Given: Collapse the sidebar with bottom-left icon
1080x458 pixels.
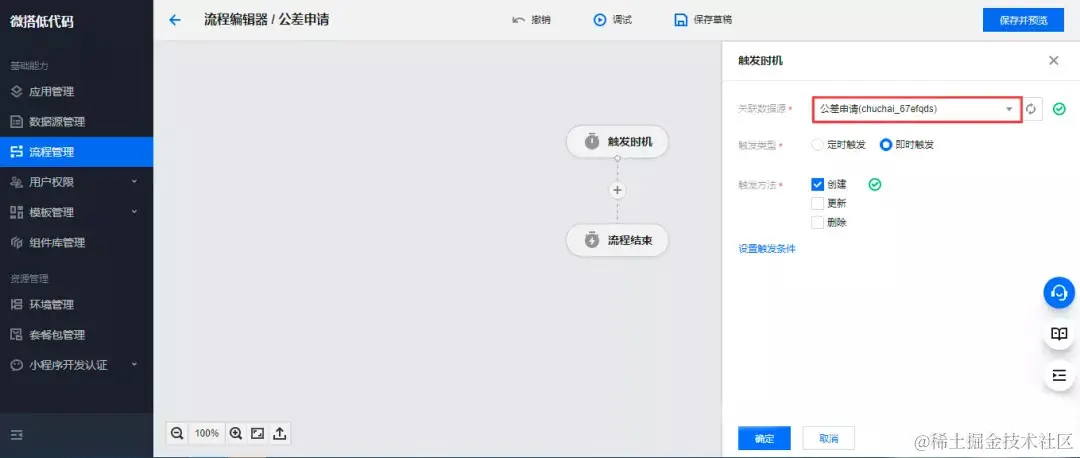Looking at the screenshot, I should click(17, 435).
